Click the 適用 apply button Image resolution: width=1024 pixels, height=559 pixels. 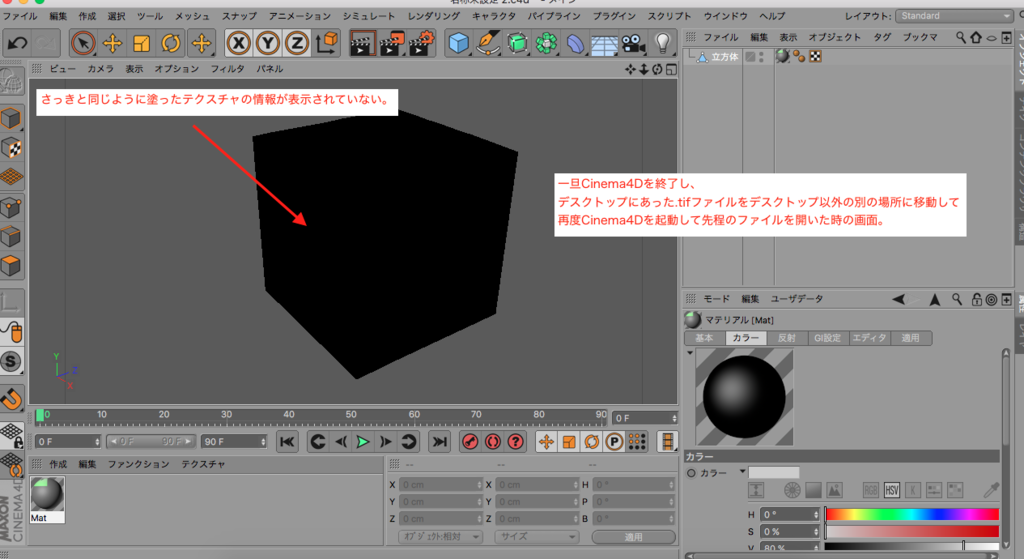[x=633, y=537]
